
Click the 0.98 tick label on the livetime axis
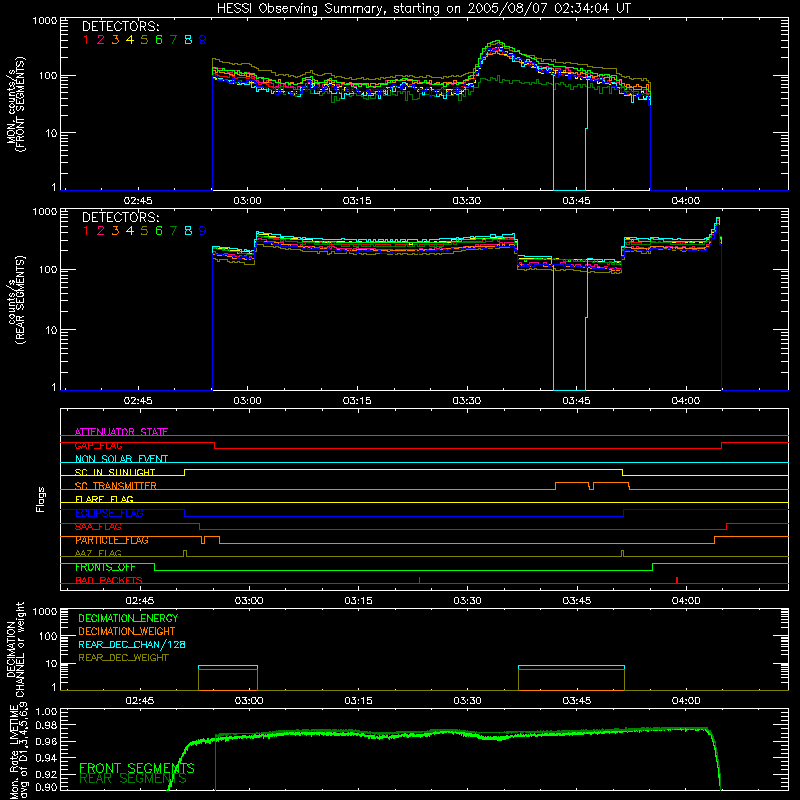45,726
